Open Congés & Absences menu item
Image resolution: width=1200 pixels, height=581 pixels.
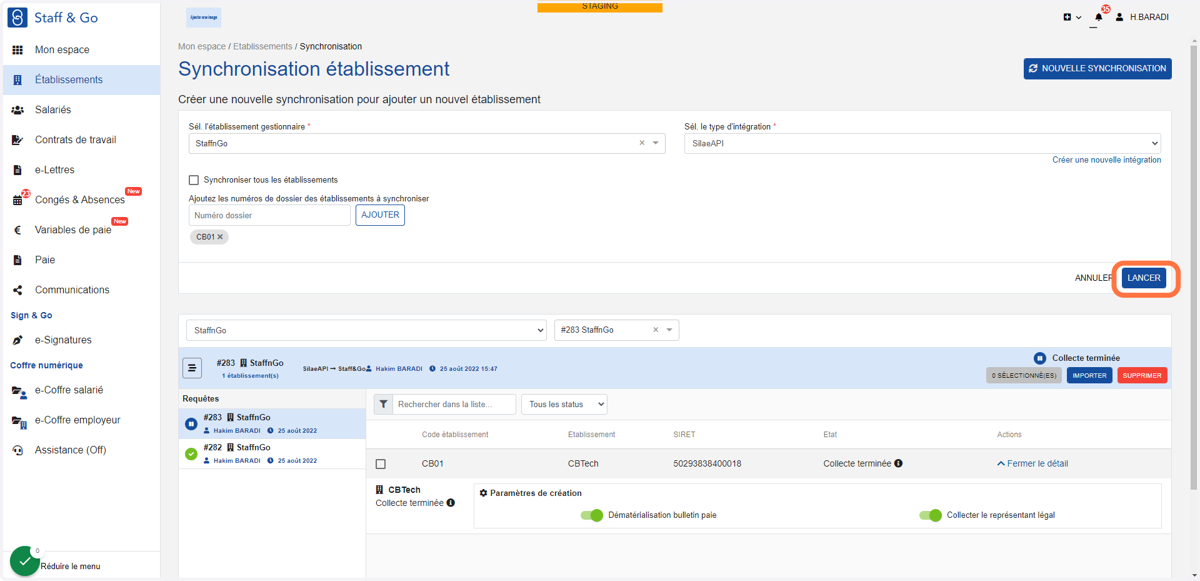point(80,200)
